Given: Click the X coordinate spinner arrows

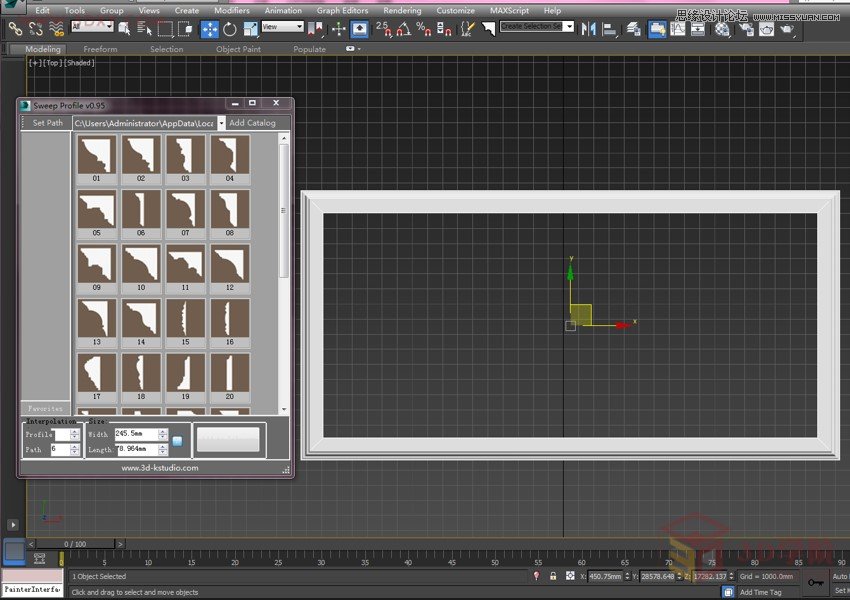Looking at the screenshot, I should [627, 576].
